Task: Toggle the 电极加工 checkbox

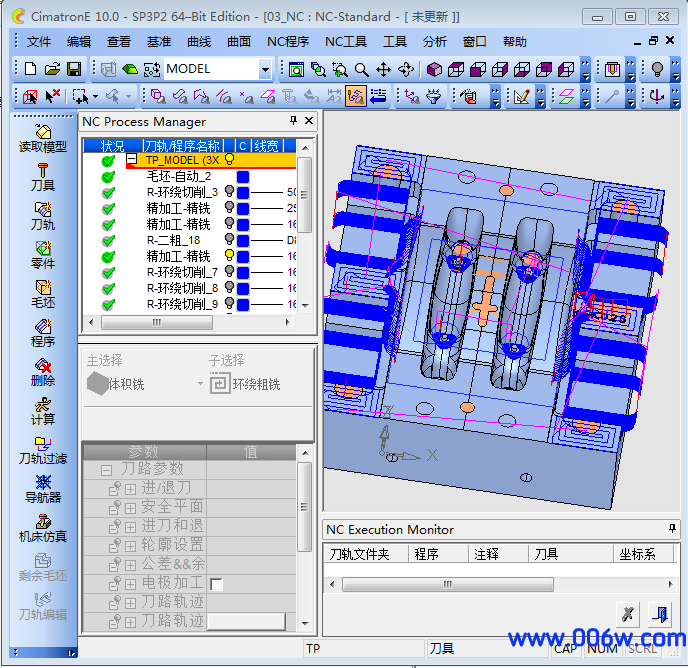Action: point(216,584)
